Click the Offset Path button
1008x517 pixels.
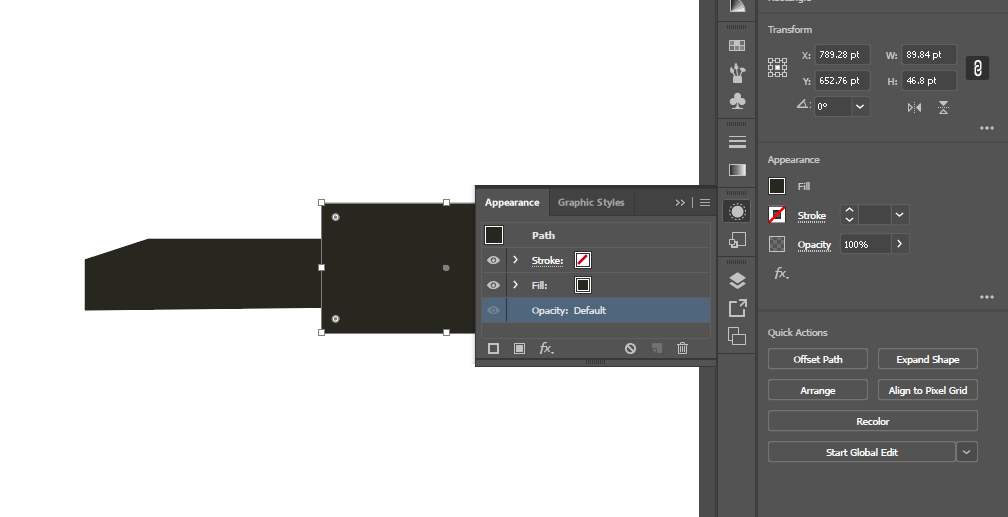(818, 359)
